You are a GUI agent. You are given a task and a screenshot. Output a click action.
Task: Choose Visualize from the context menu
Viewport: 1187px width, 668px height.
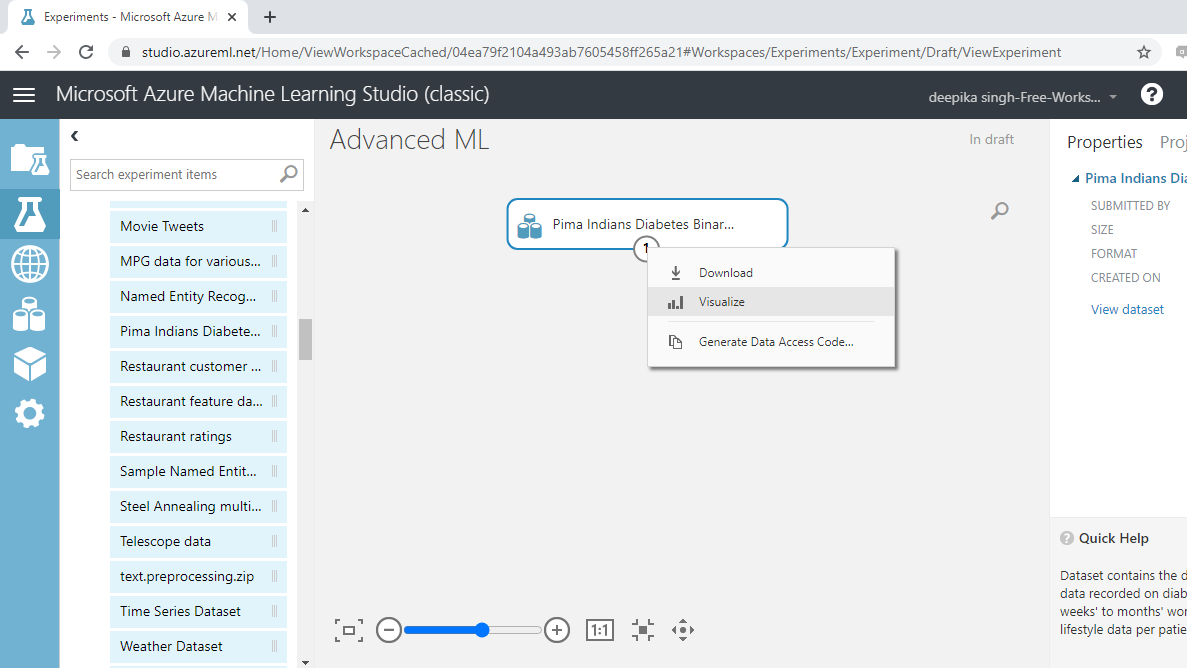(x=771, y=301)
